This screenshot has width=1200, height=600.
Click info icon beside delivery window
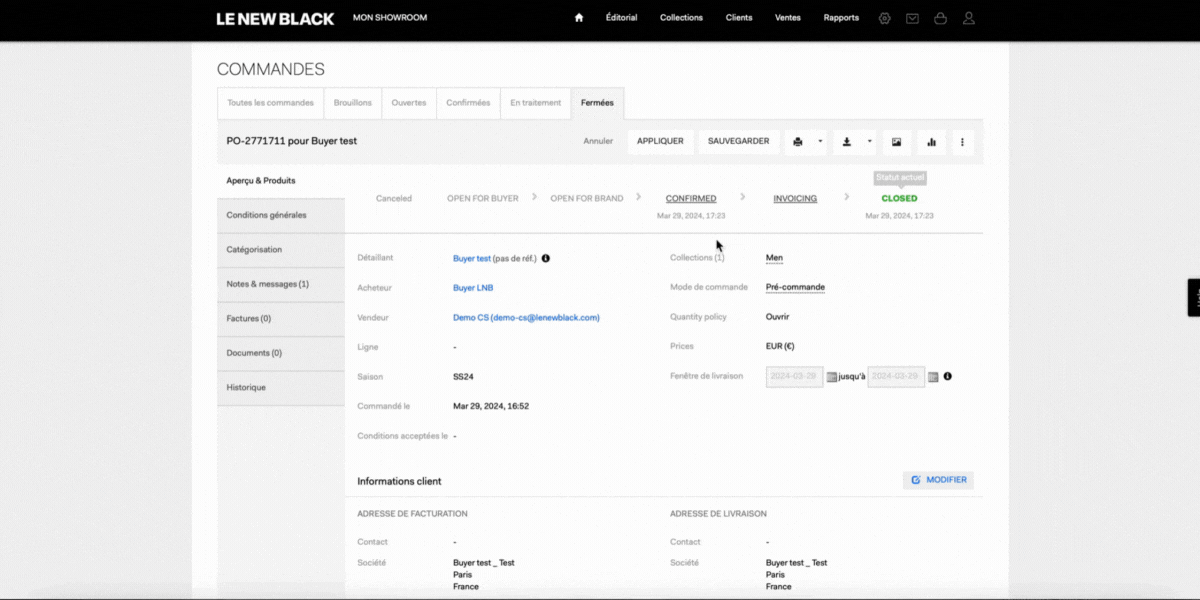947,377
